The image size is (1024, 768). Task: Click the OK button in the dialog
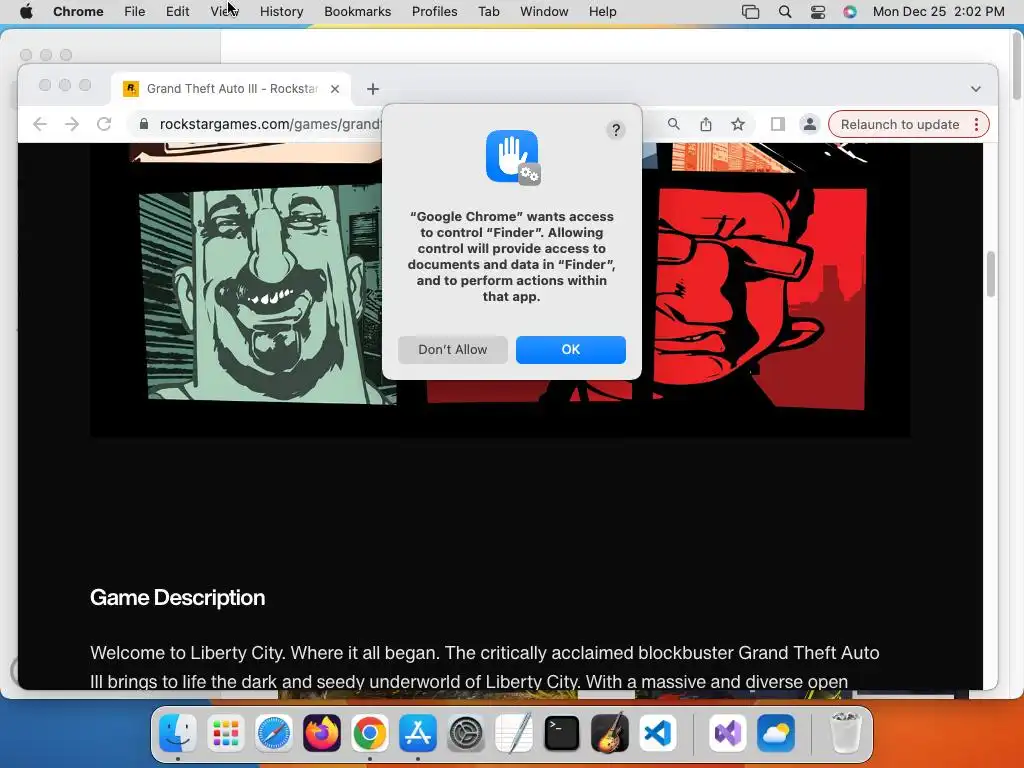pos(570,349)
